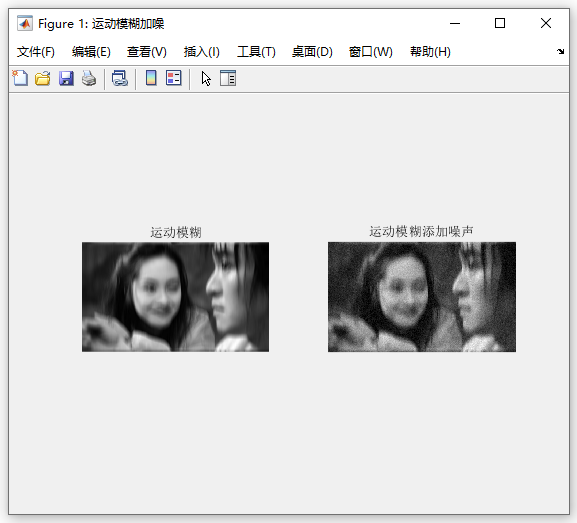Screen dimensions: 577x523
Task: Open the 插入(I) menu
Action: 202,52
